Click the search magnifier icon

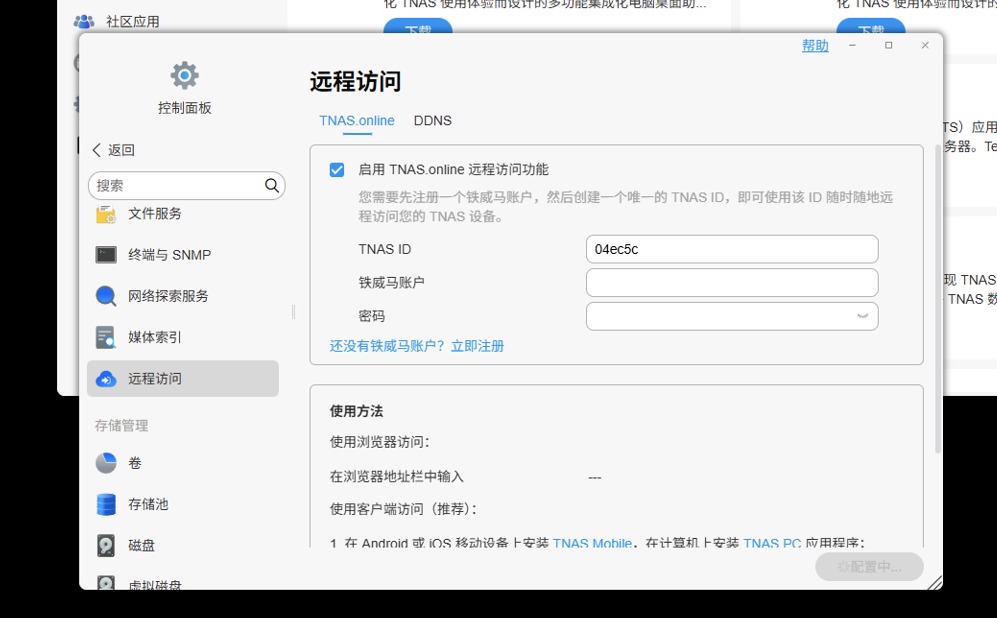(x=272, y=185)
